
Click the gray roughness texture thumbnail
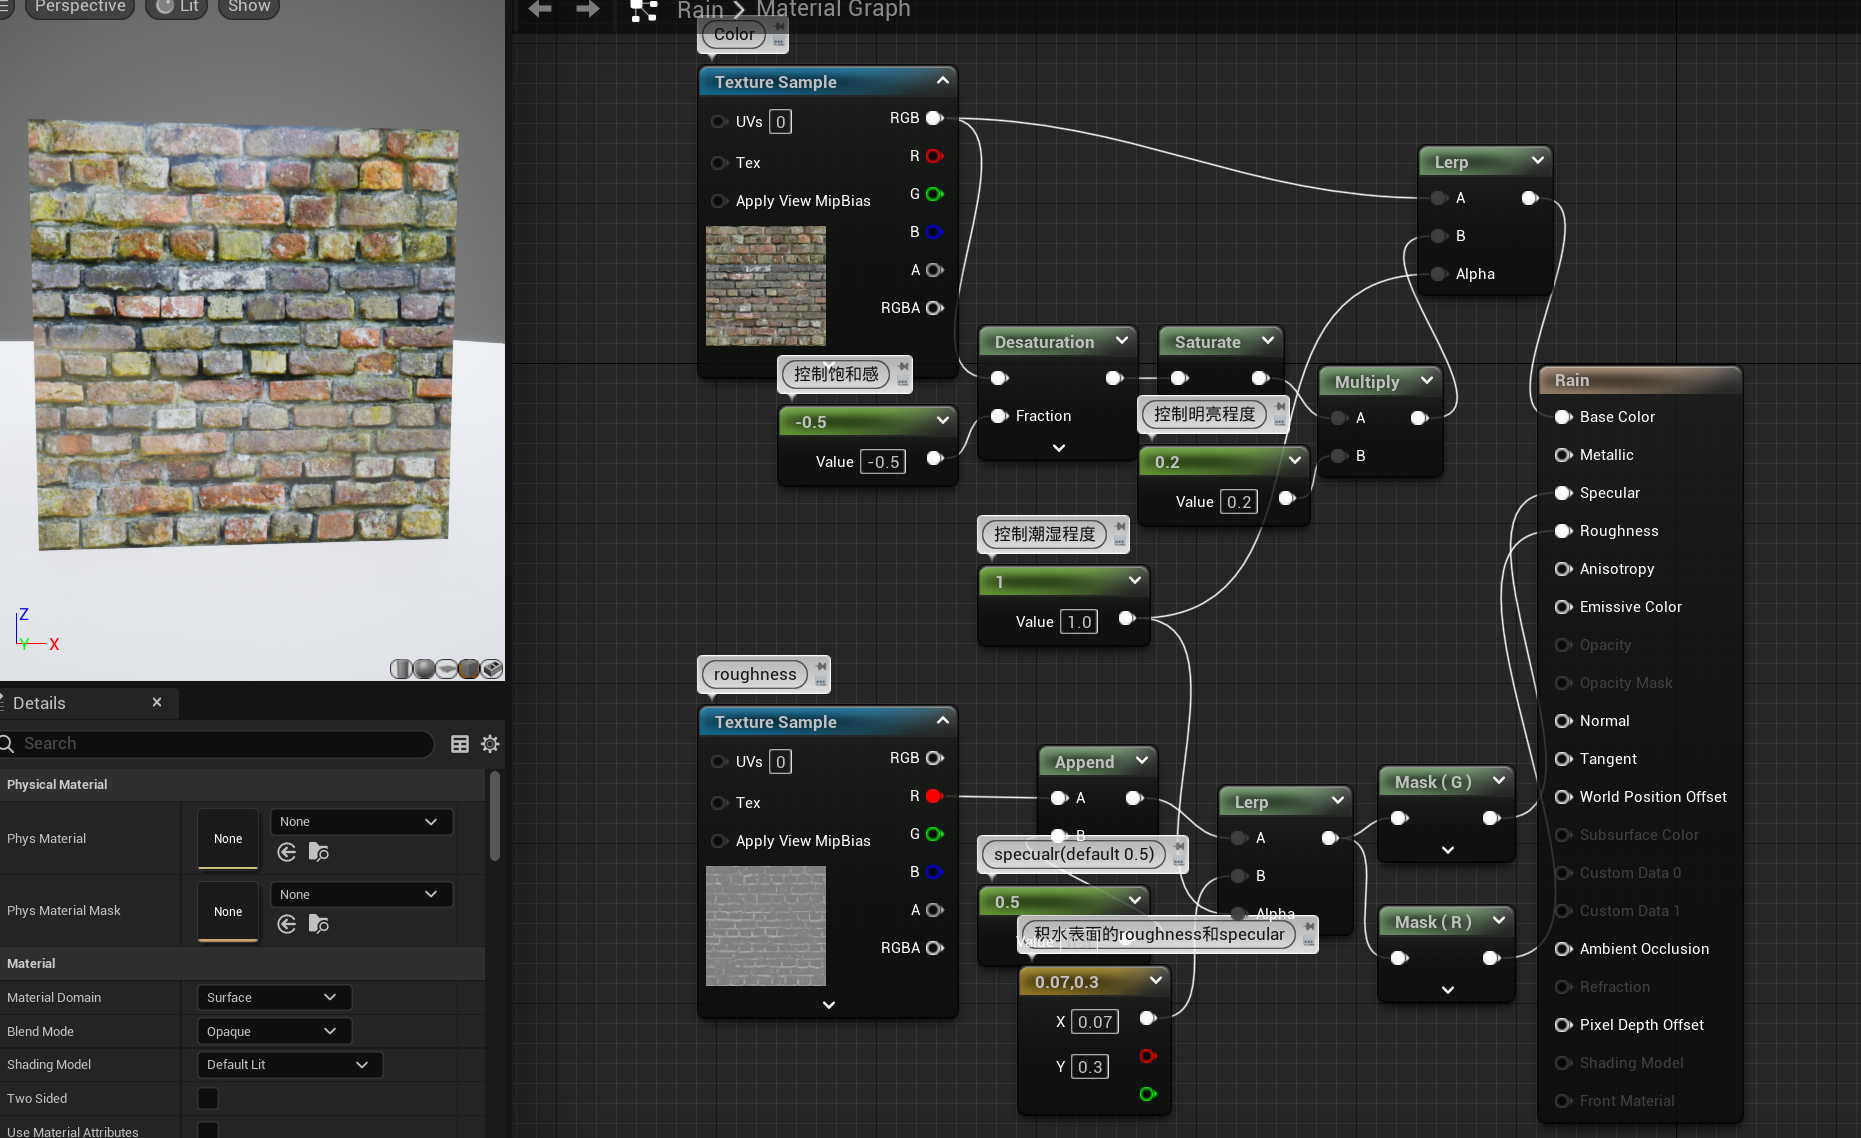pos(766,926)
